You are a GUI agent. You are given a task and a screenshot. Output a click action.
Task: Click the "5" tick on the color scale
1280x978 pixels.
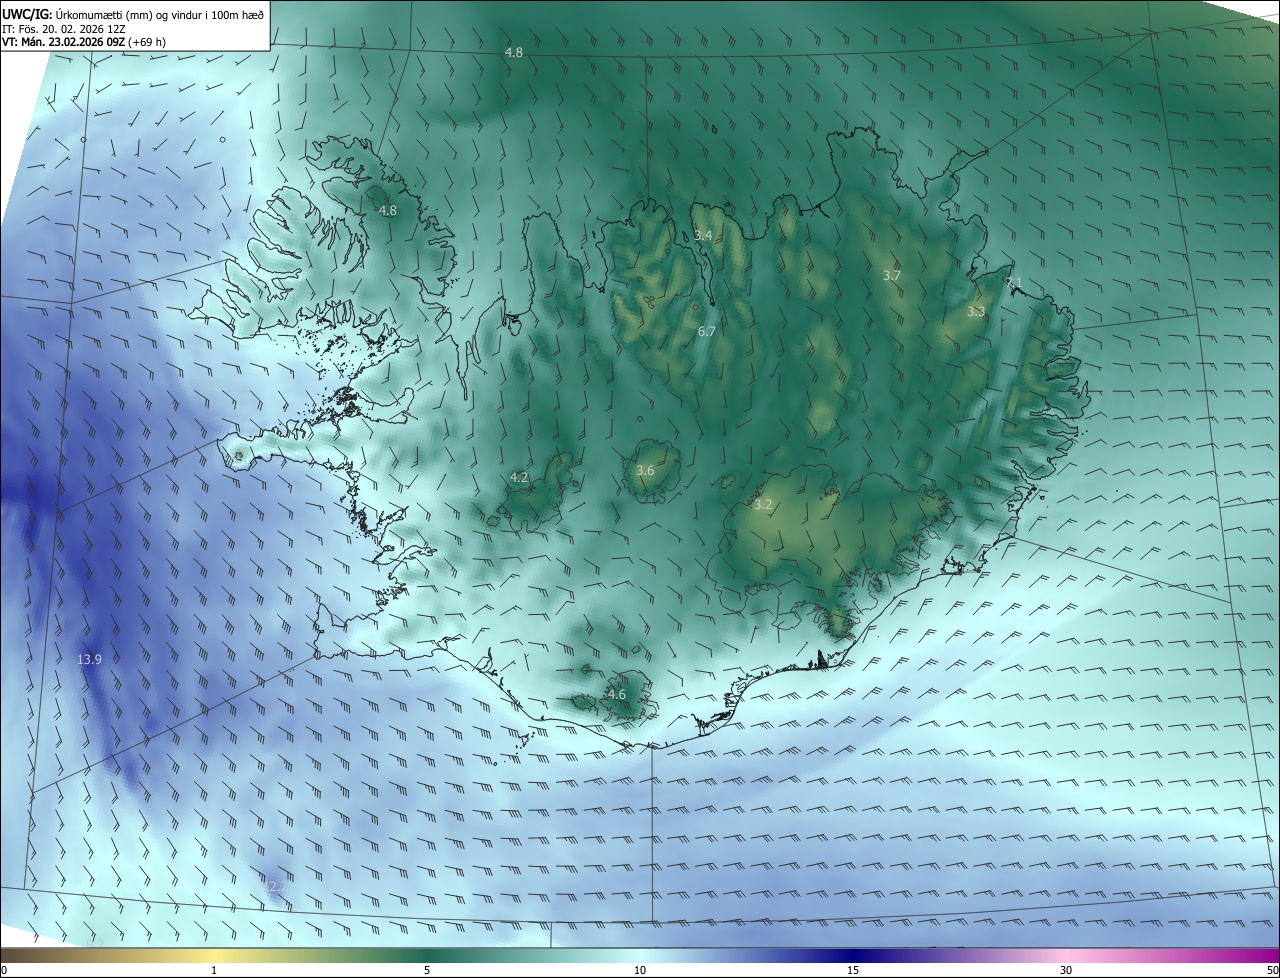427,971
